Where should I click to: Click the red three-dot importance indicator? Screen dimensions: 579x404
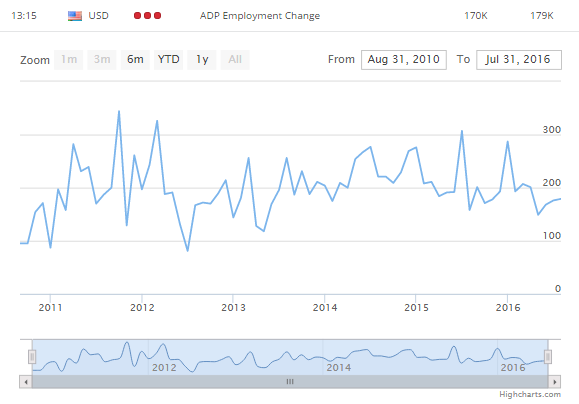pos(147,16)
